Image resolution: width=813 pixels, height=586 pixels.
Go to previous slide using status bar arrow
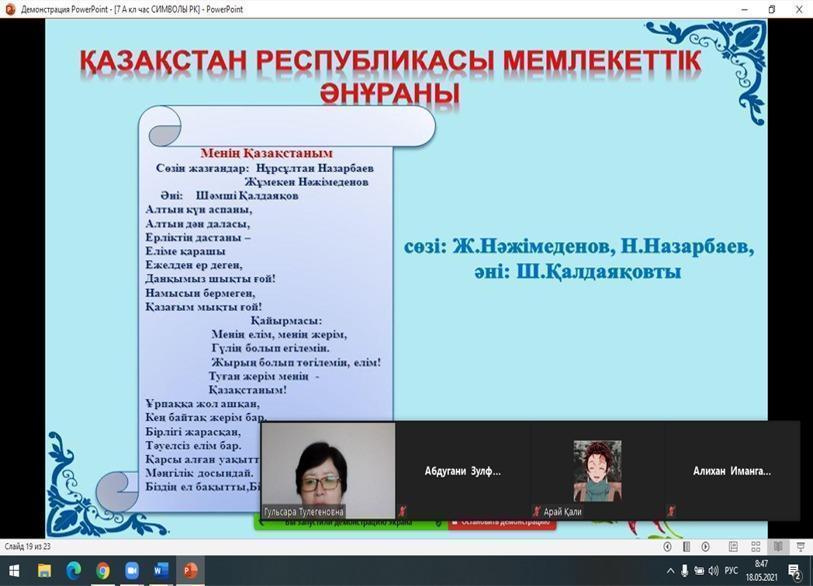[x=668, y=547]
